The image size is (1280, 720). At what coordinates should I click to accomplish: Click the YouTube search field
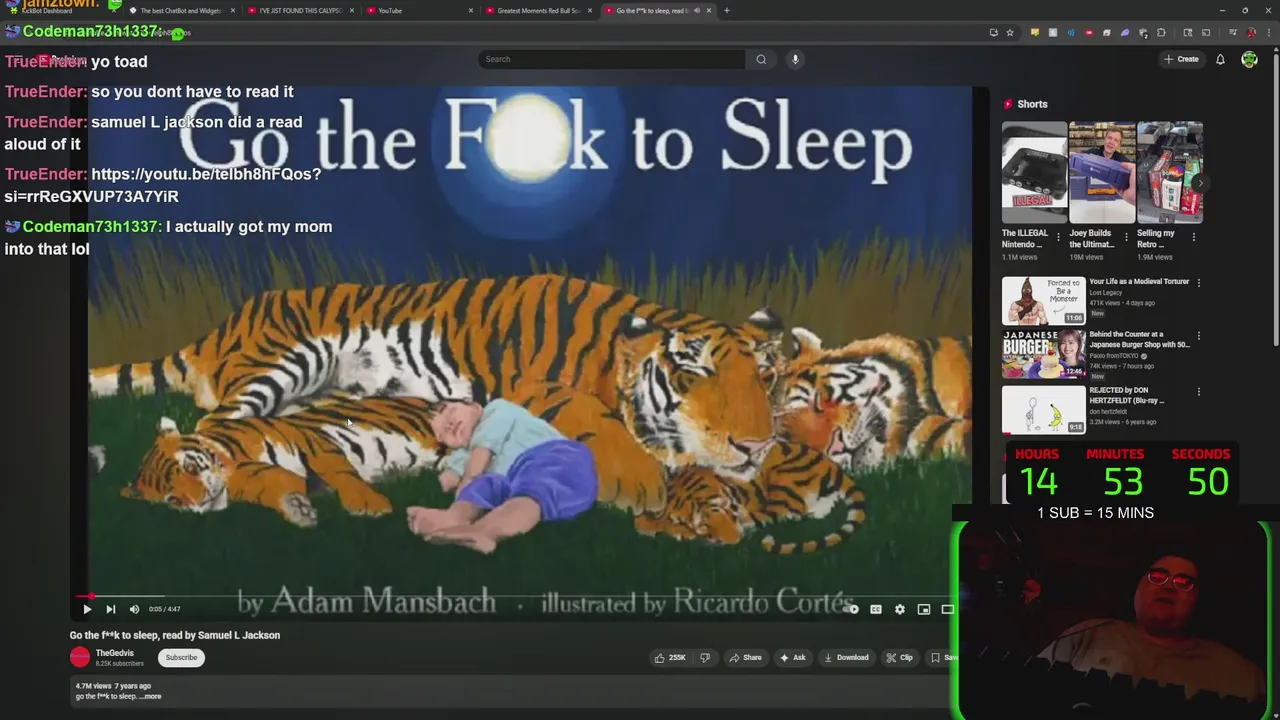(x=612, y=59)
